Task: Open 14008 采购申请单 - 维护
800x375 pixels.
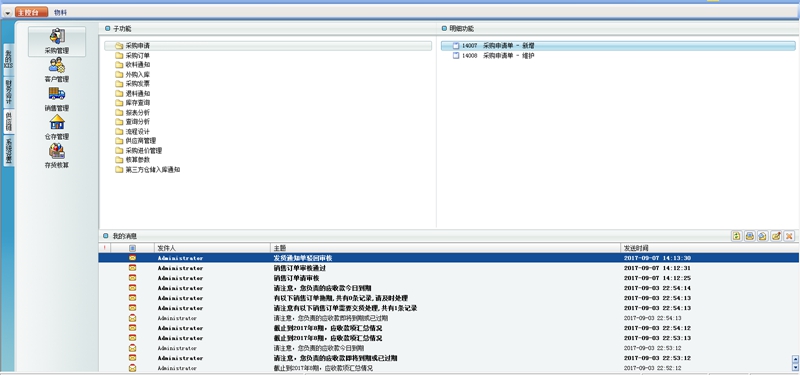Action: click(x=493, y=56)
